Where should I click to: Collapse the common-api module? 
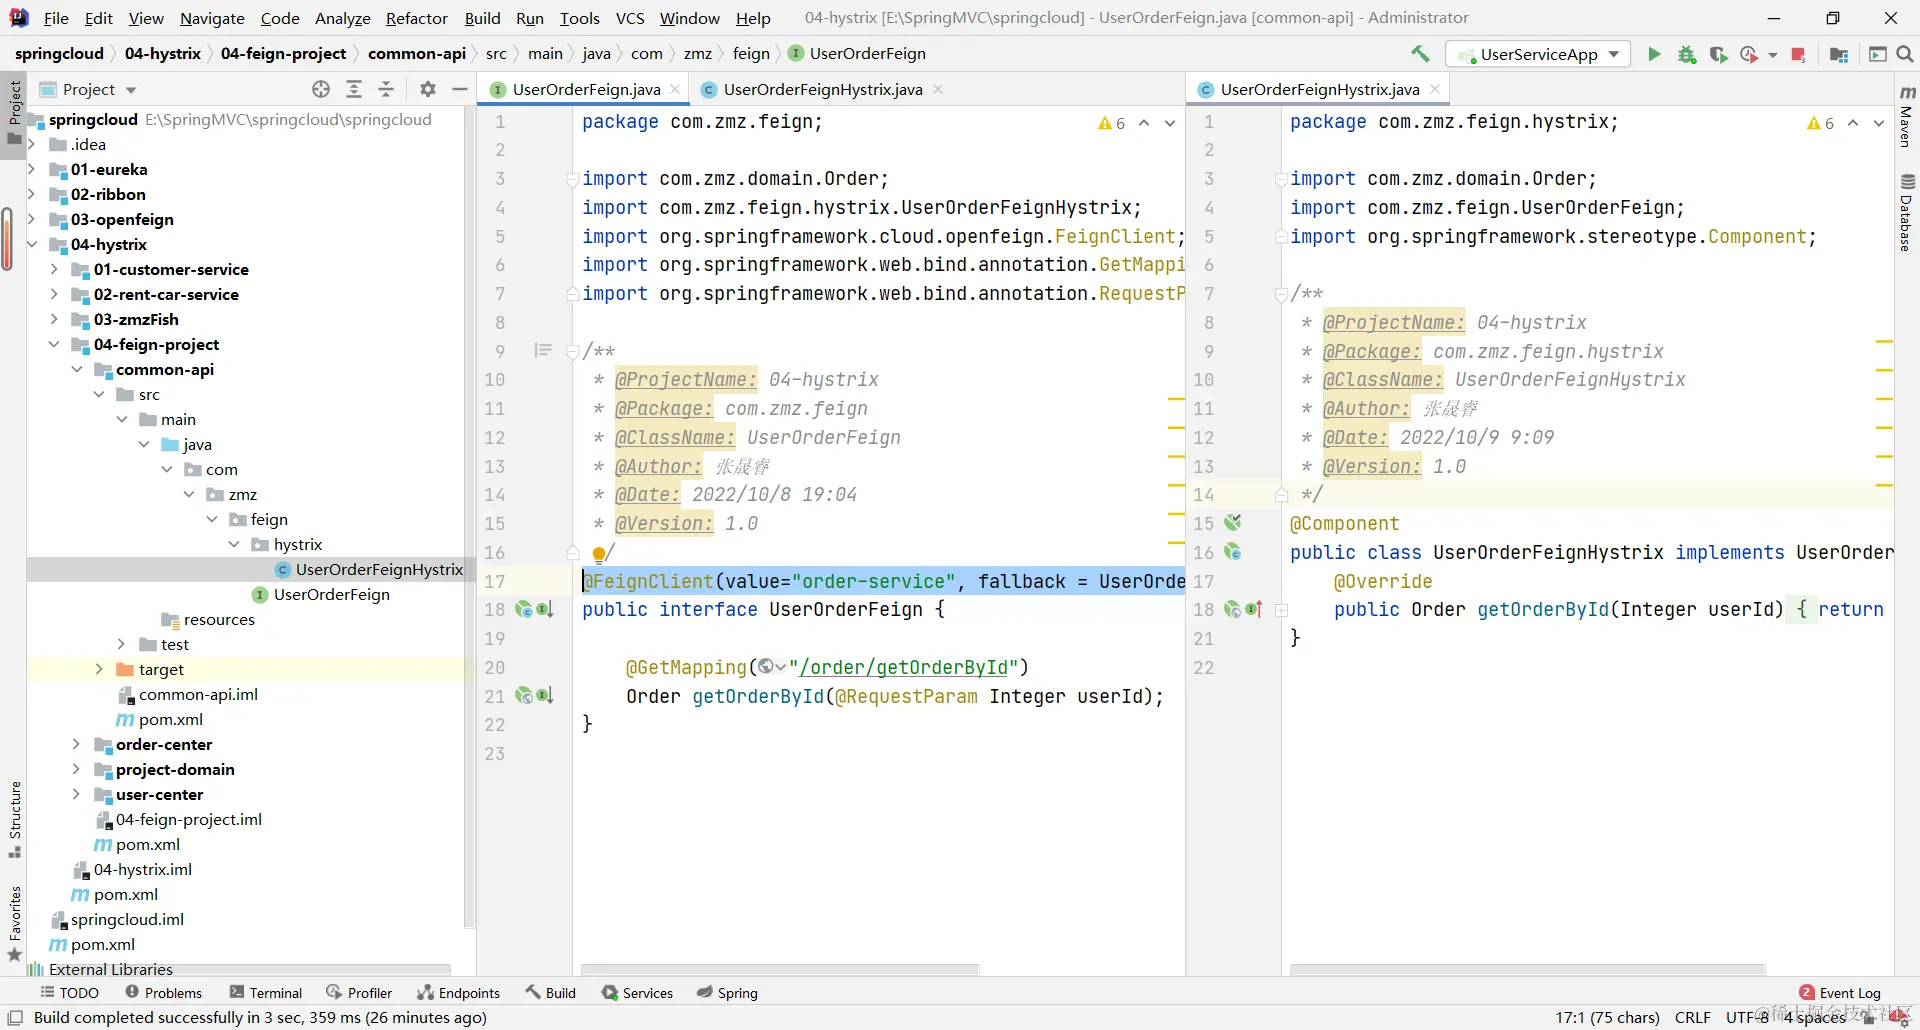pyautogui.click(x=77, y=369)
